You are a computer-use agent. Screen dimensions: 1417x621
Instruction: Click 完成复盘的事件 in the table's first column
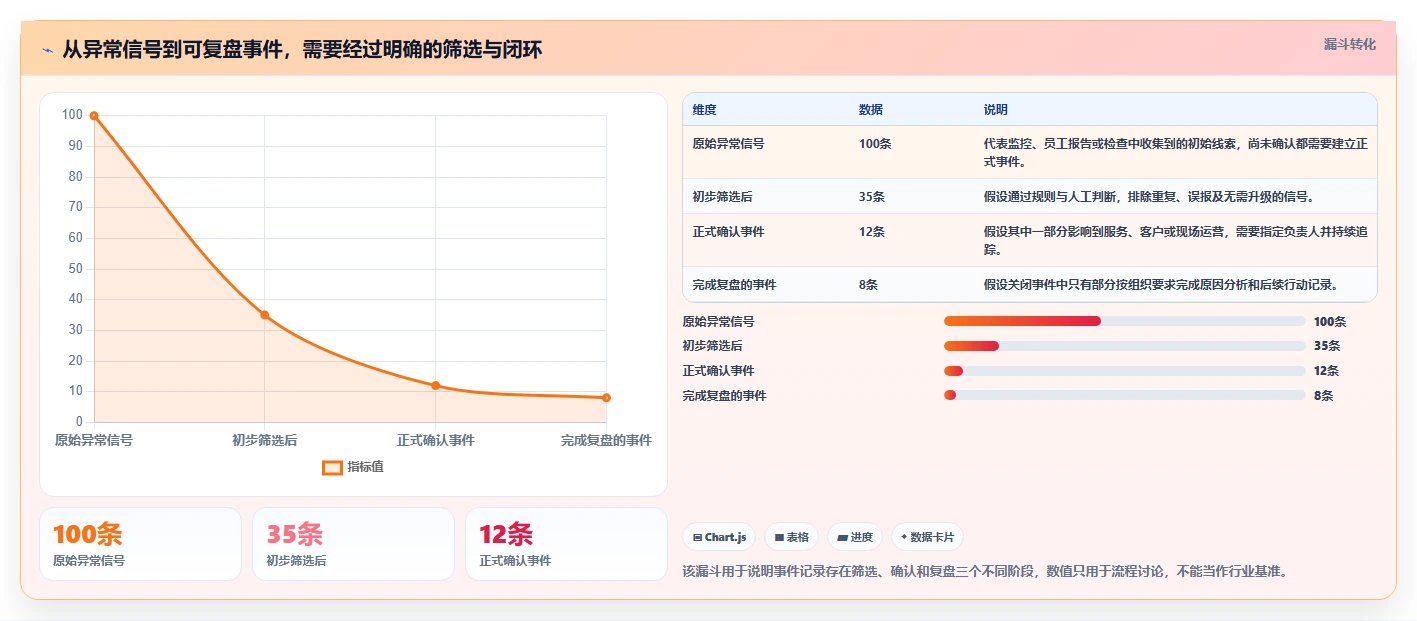[x=734, y=285]
